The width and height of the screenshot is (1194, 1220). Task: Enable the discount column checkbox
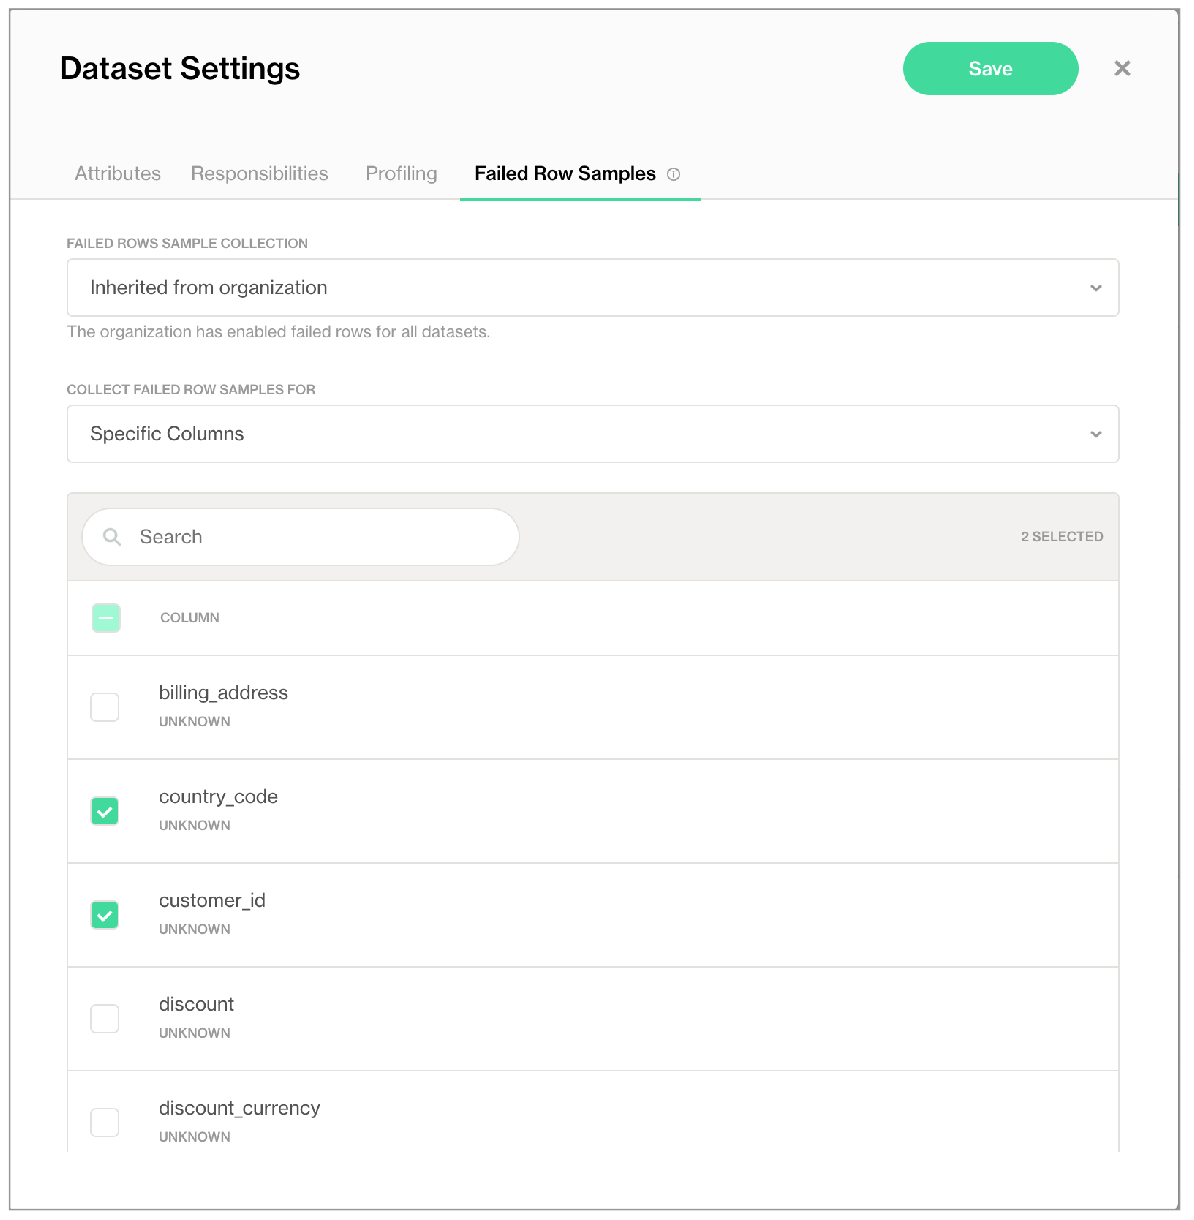105,1019
